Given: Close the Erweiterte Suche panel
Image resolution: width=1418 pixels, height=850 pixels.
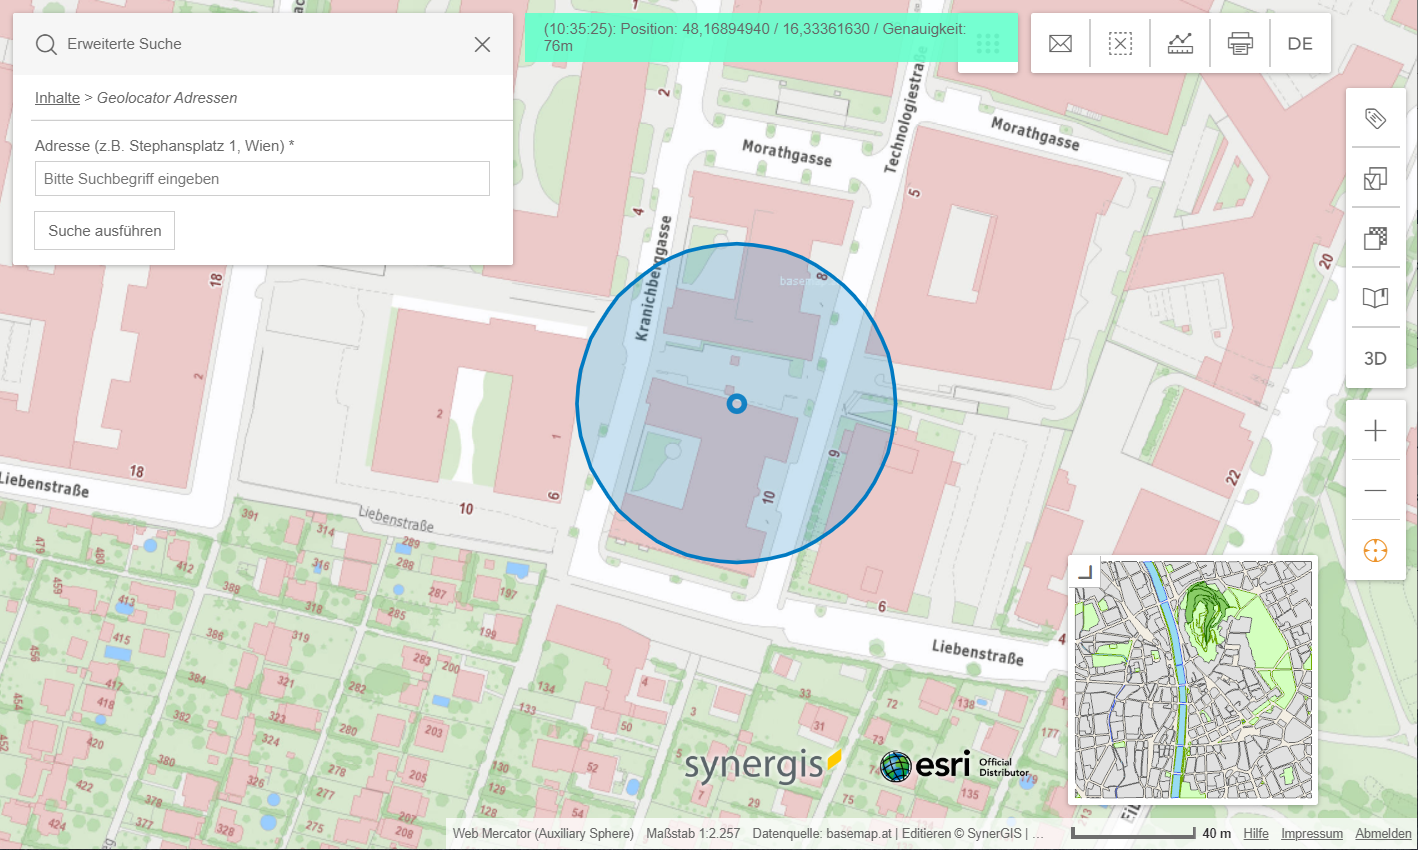Looking at the screenshot, I should coord(482,44).
